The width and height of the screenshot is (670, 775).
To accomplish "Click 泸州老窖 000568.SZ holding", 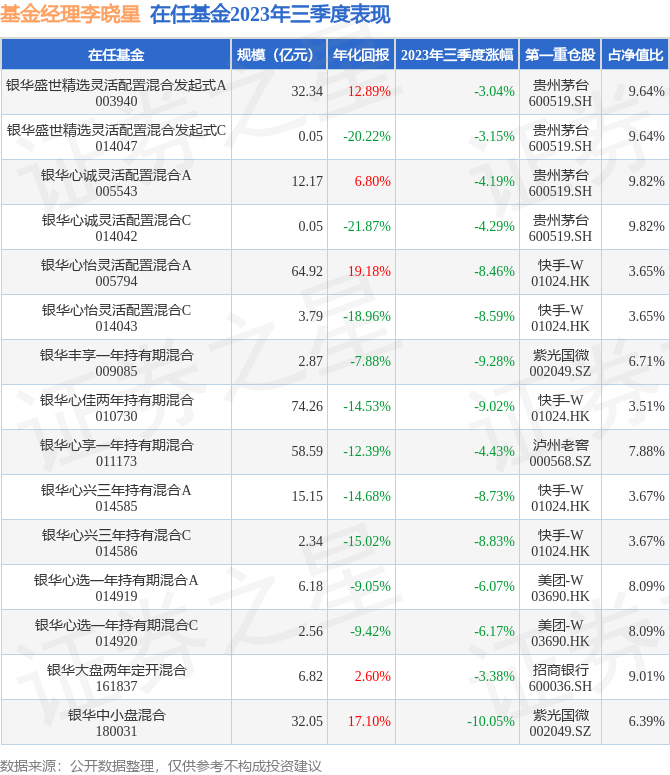I will [x=560, y=452].
